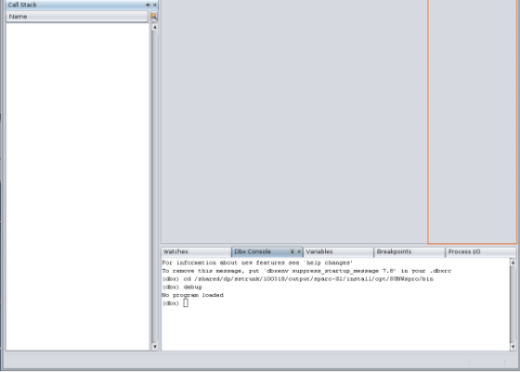Close the Dbx Console tab
The image size is (520, 372).
pyautogui.click(x=299, y=252)
